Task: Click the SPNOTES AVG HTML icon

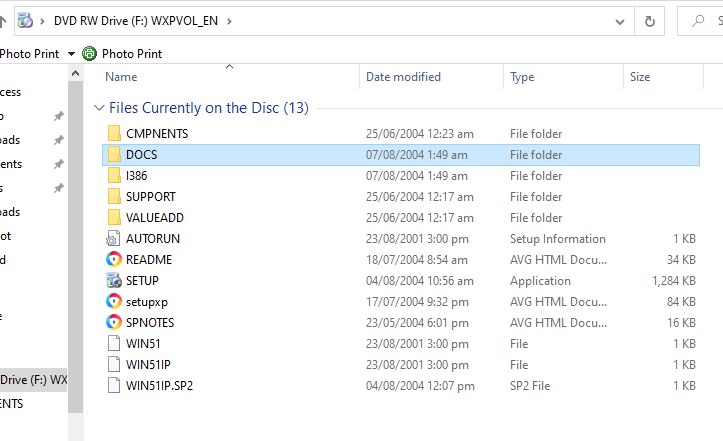Action: (113, 322)
